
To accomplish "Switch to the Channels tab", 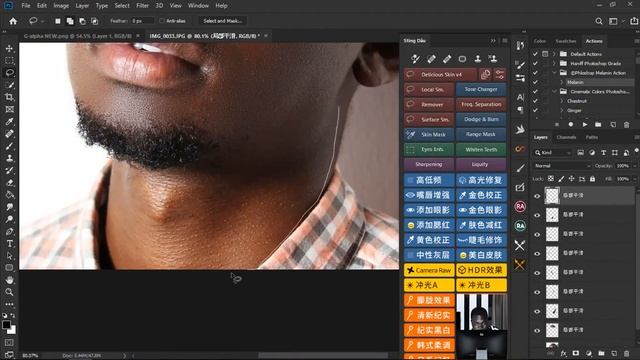I will (x=566, y=138).
